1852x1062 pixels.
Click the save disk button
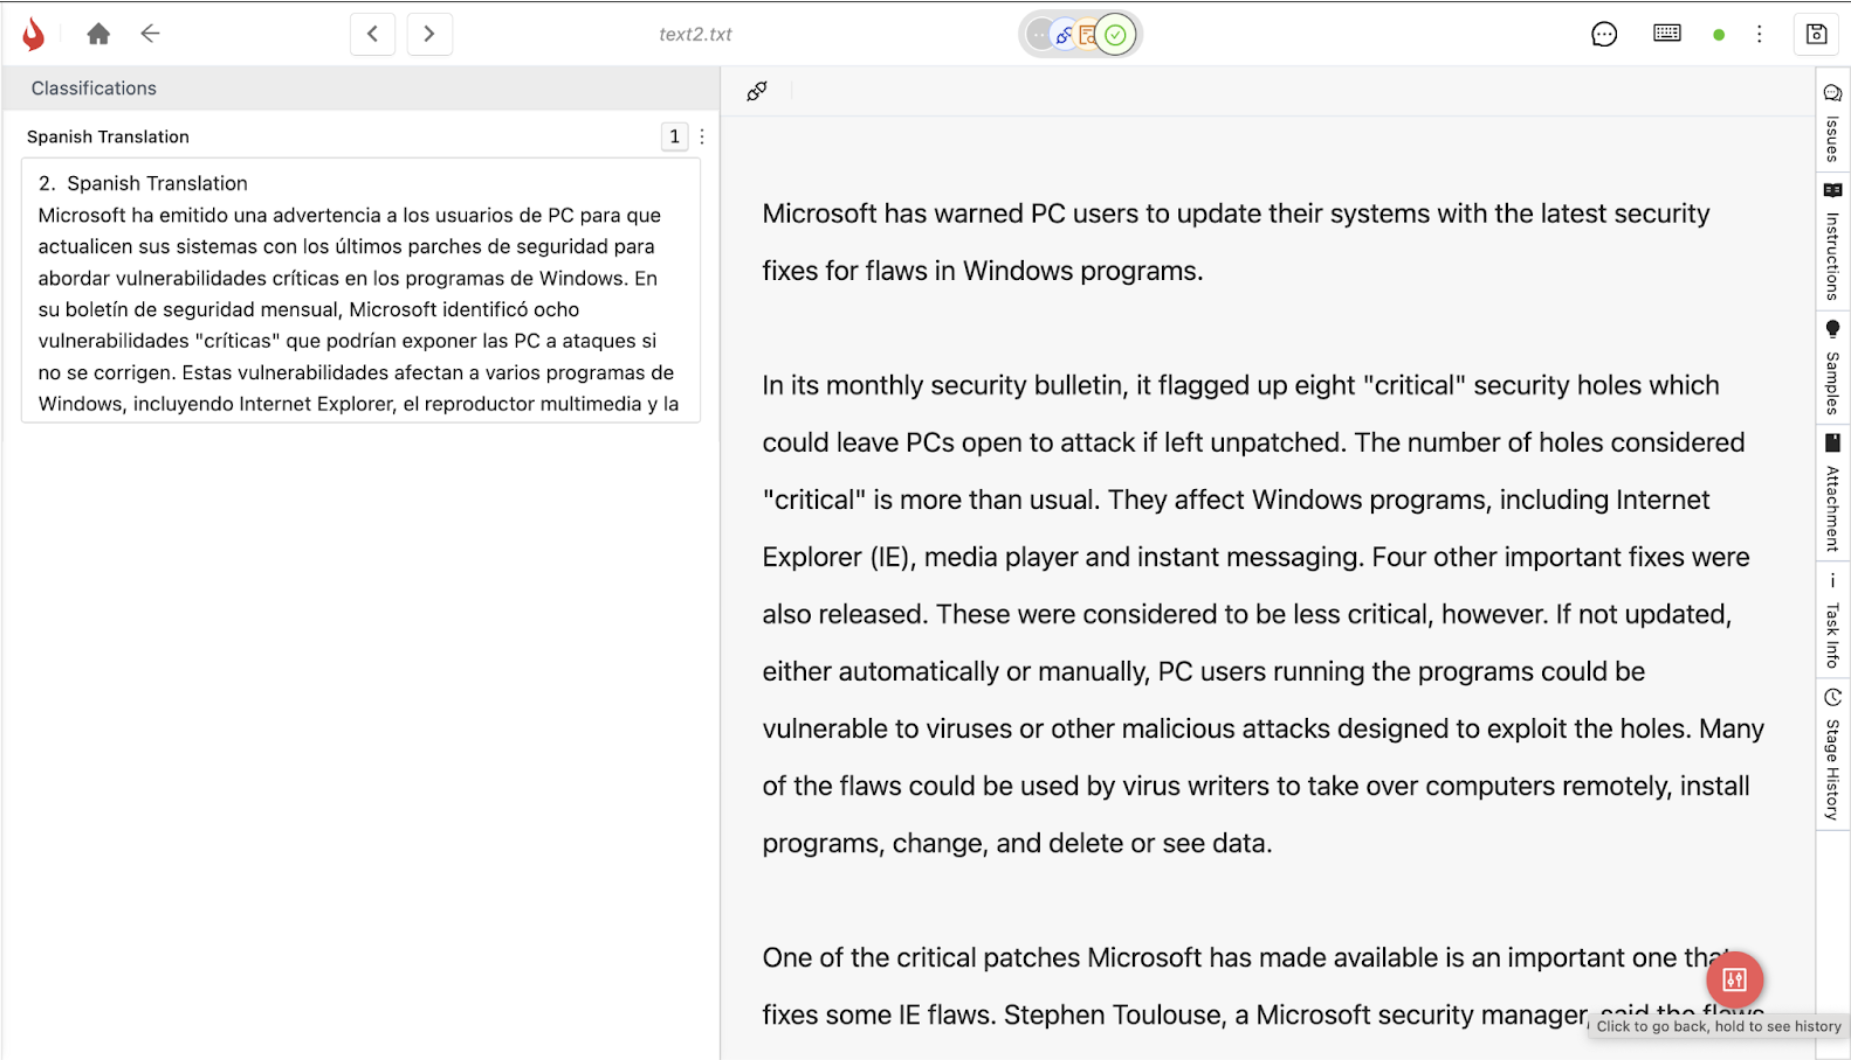[x=1817, y=34]
